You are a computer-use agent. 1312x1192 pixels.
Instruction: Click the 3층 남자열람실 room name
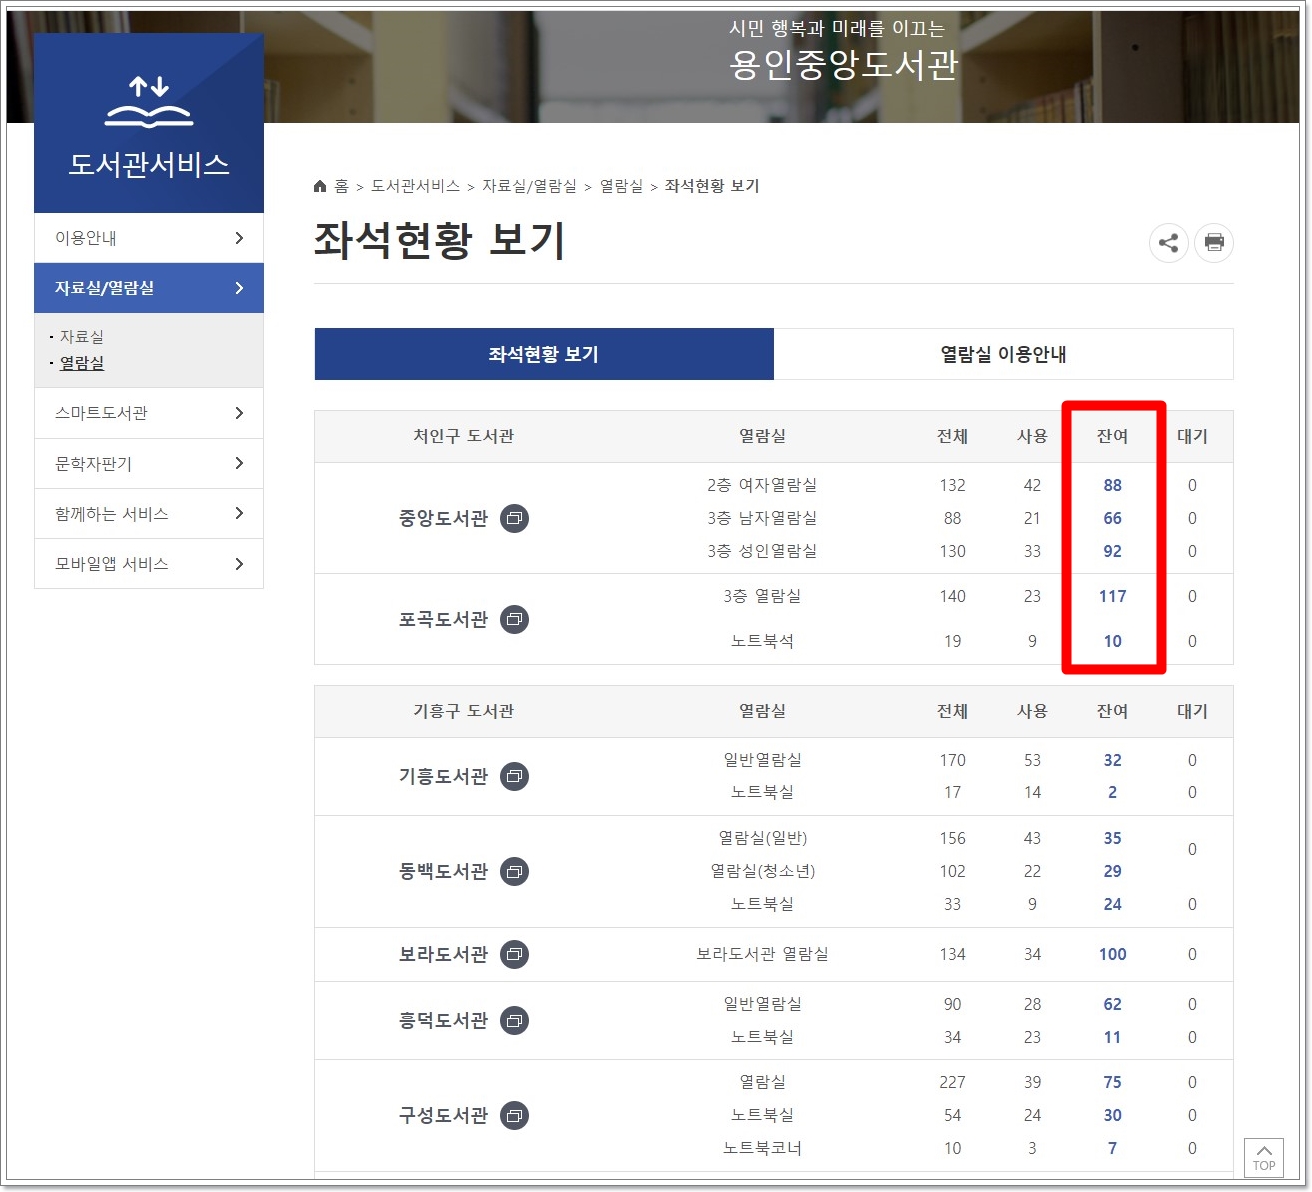point(762,518)
